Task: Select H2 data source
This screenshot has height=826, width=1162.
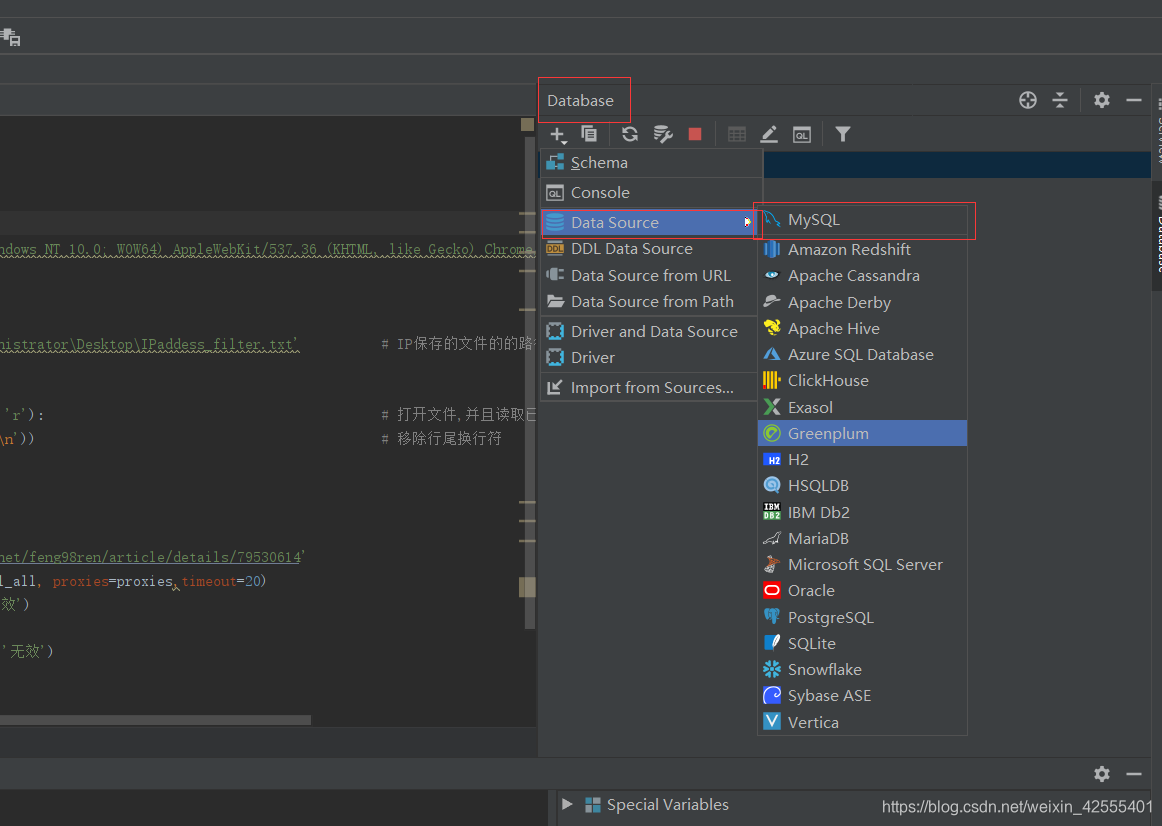Action: click(863, 459)
